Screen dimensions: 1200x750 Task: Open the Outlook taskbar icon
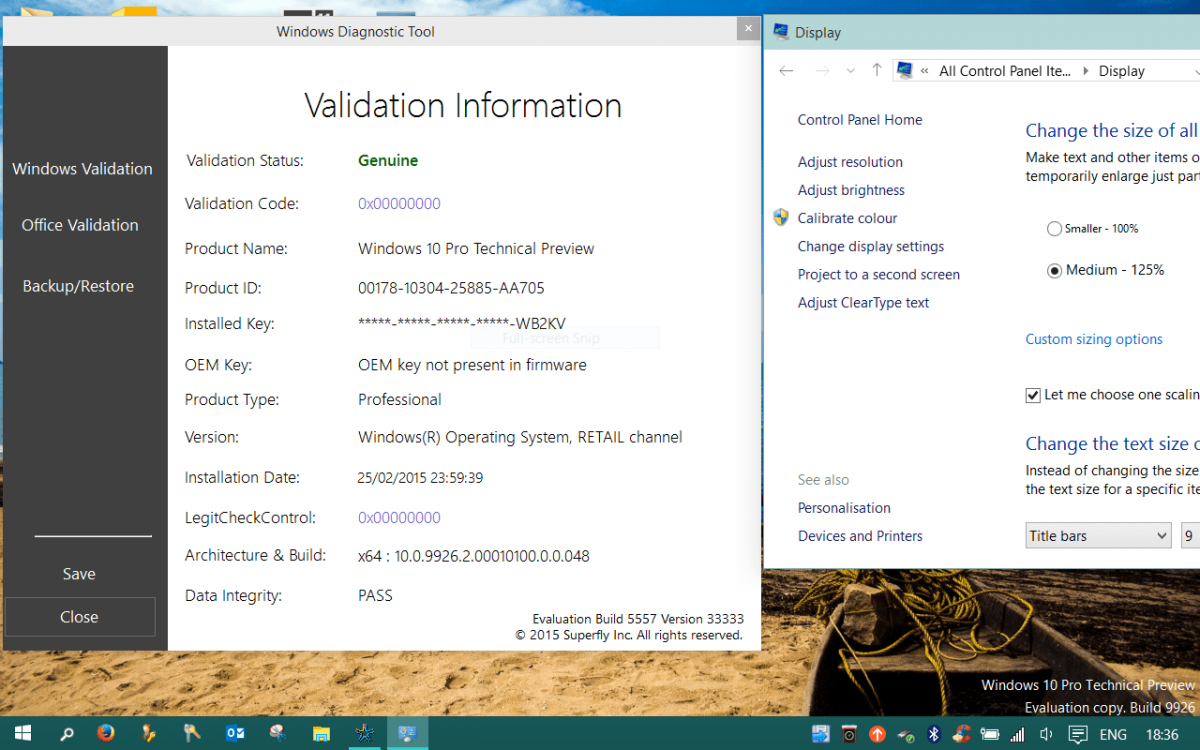[235, 733]
